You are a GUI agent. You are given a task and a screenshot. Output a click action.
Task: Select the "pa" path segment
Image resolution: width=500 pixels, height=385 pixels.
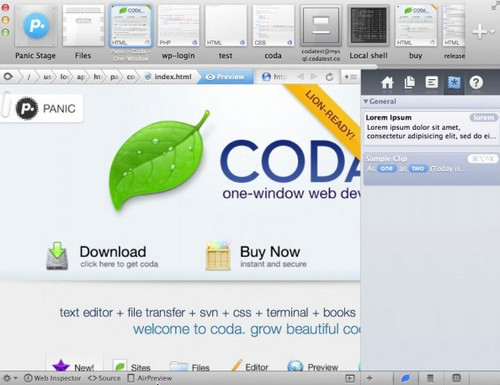pos(114,77)
